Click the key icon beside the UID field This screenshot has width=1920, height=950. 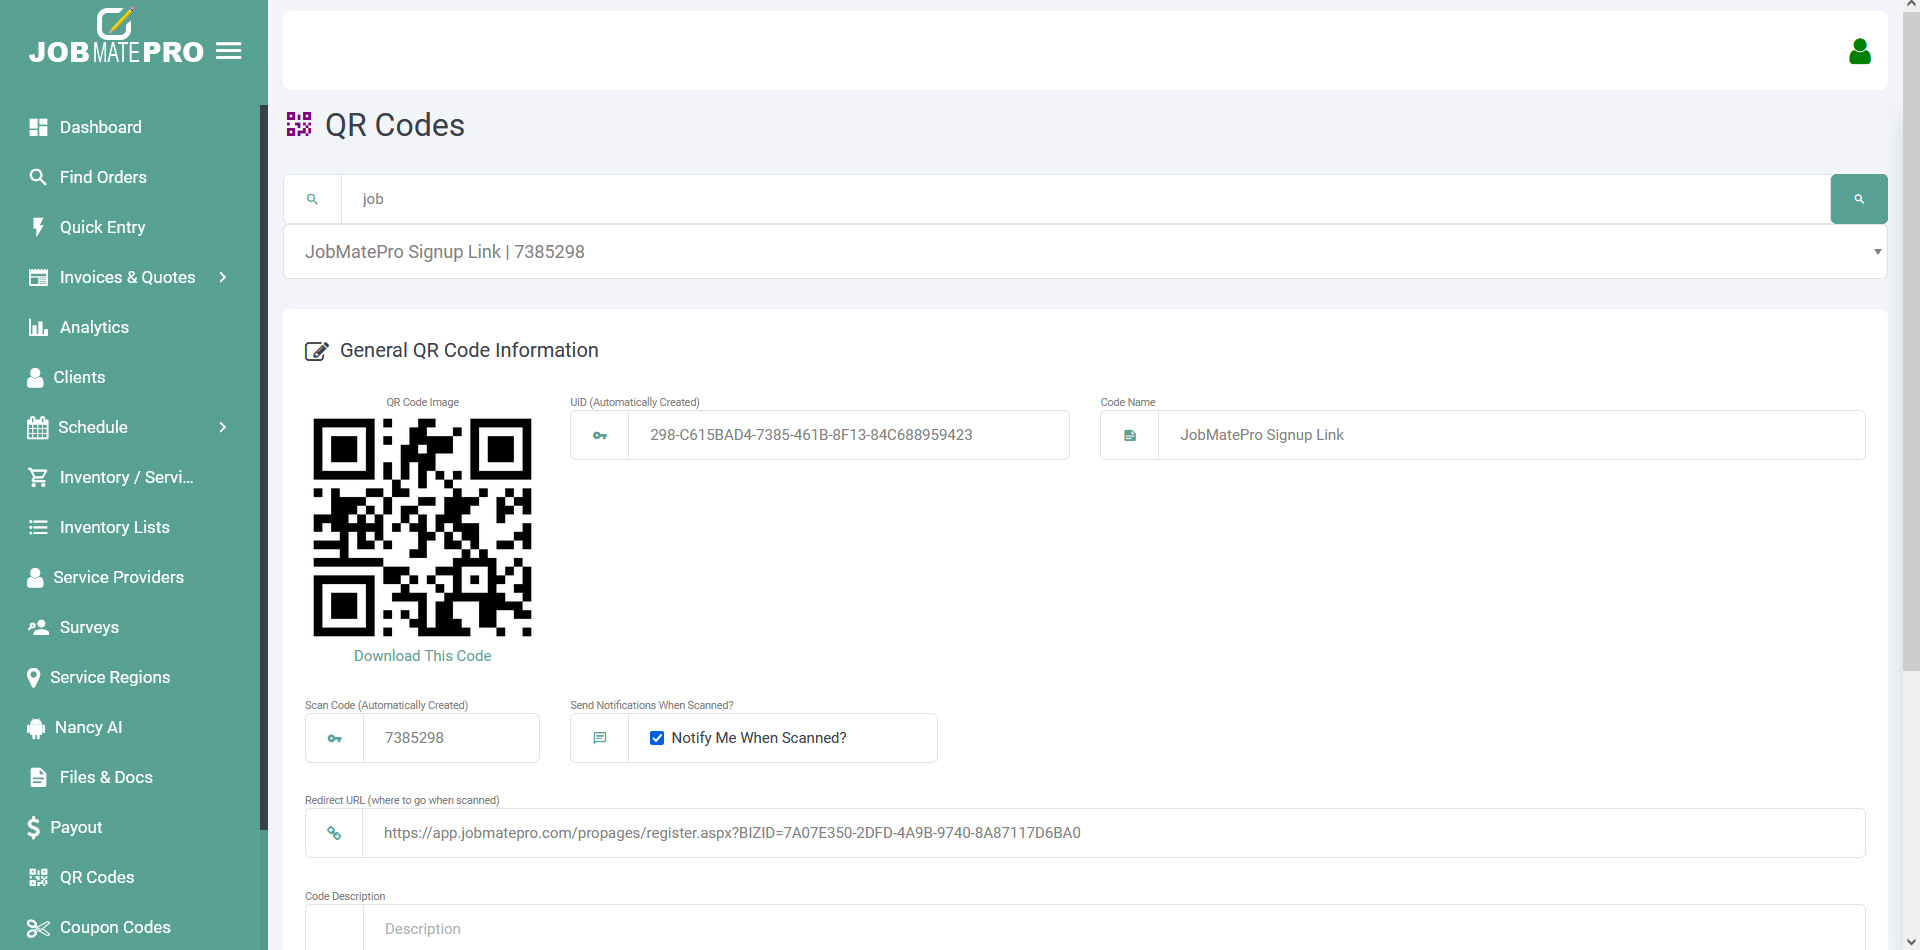[x=600, y=435]
